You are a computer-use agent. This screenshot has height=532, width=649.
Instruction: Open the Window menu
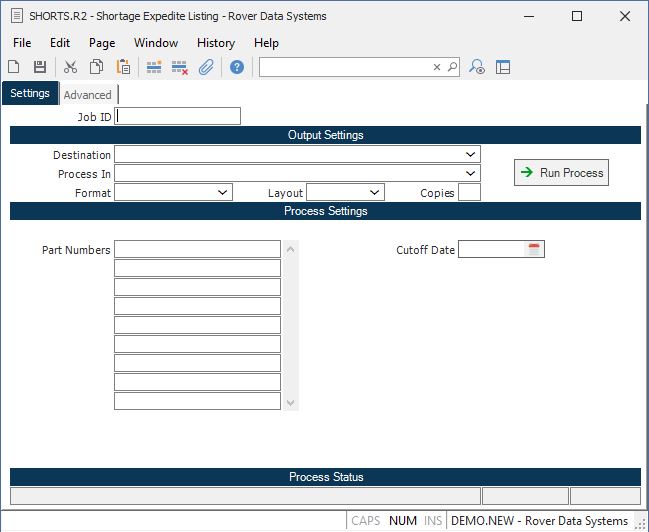pyautogui.click(x=156, y=43)
